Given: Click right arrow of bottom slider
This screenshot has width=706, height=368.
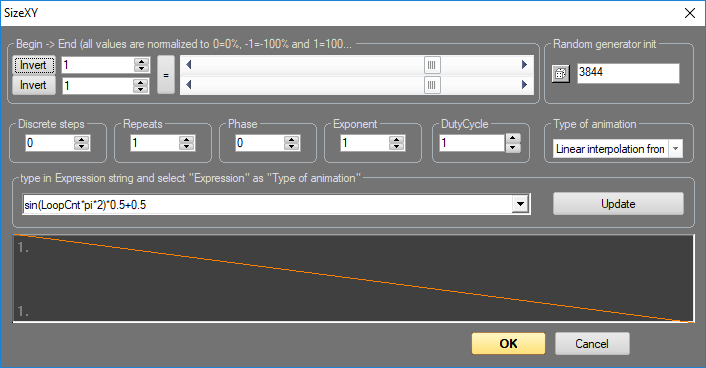Looking at the screenshot, I should click(x=524, y=85).
